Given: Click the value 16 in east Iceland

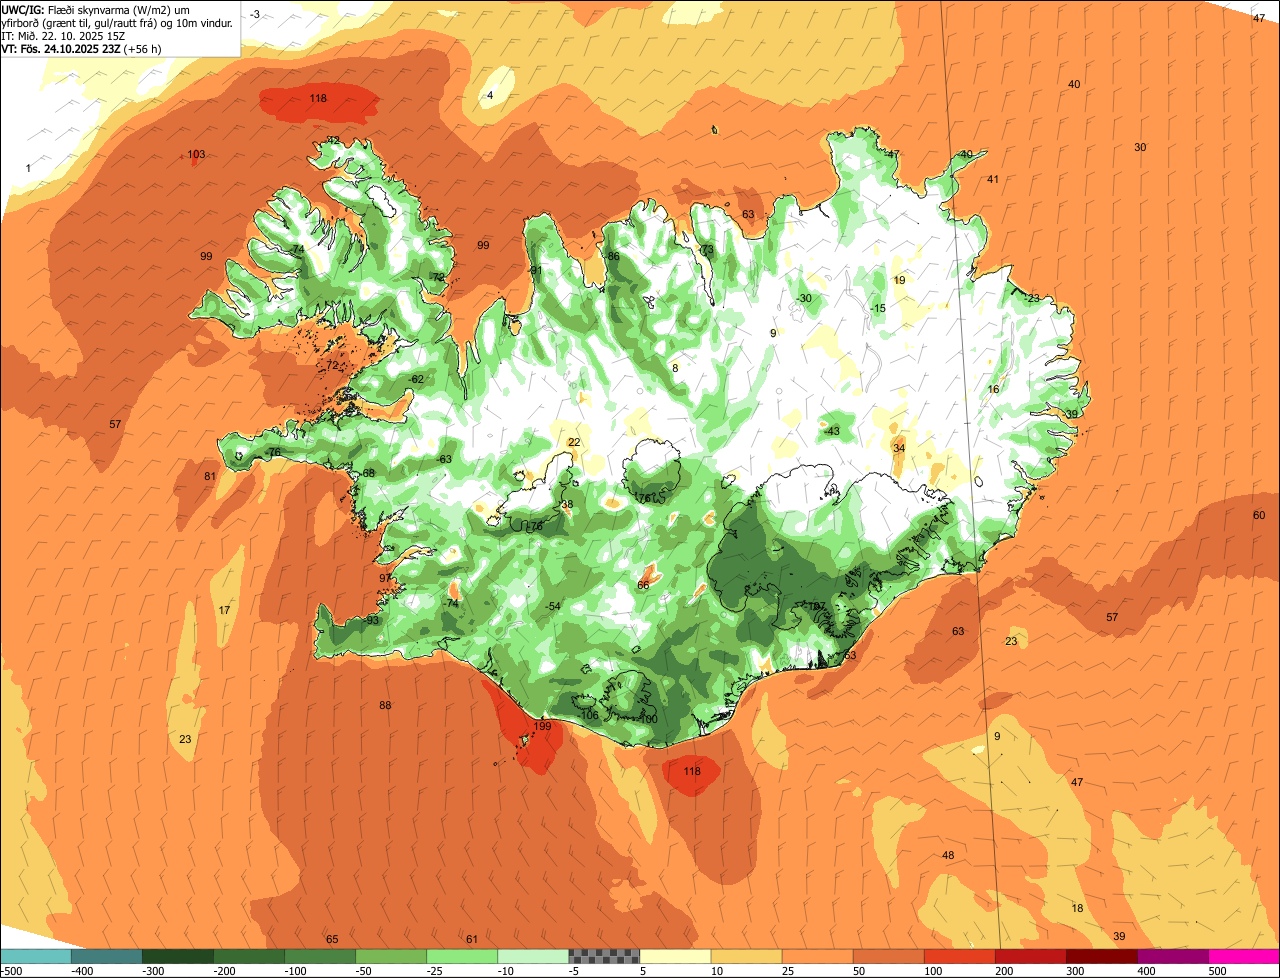Looking at the screenshot, I should click(x=993, y=389).
